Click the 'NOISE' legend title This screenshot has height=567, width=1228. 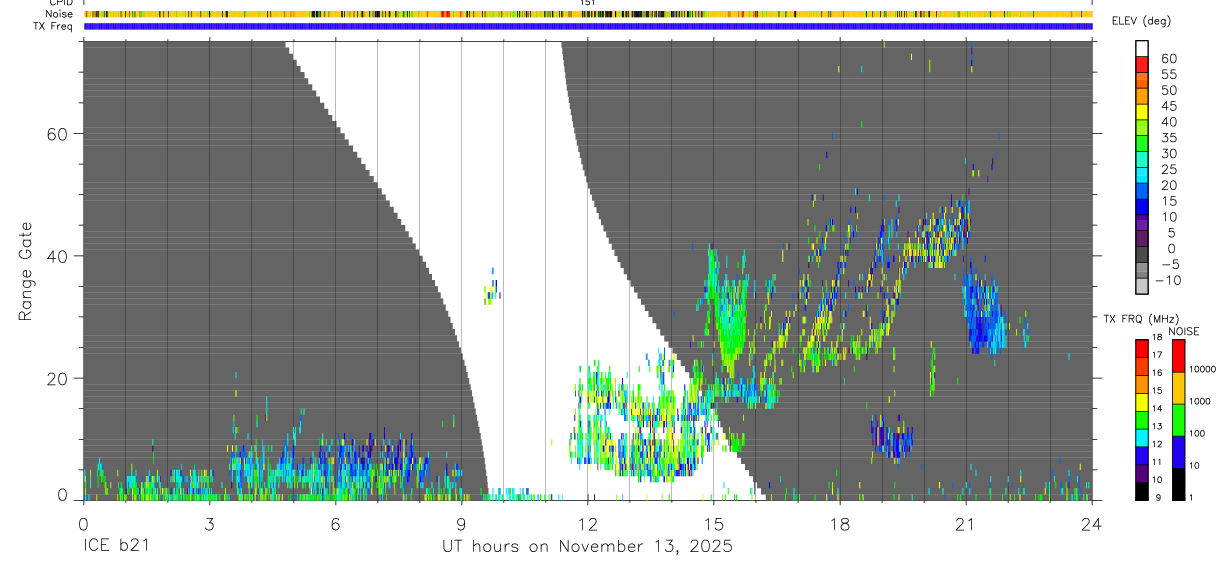click(1183, 331)
